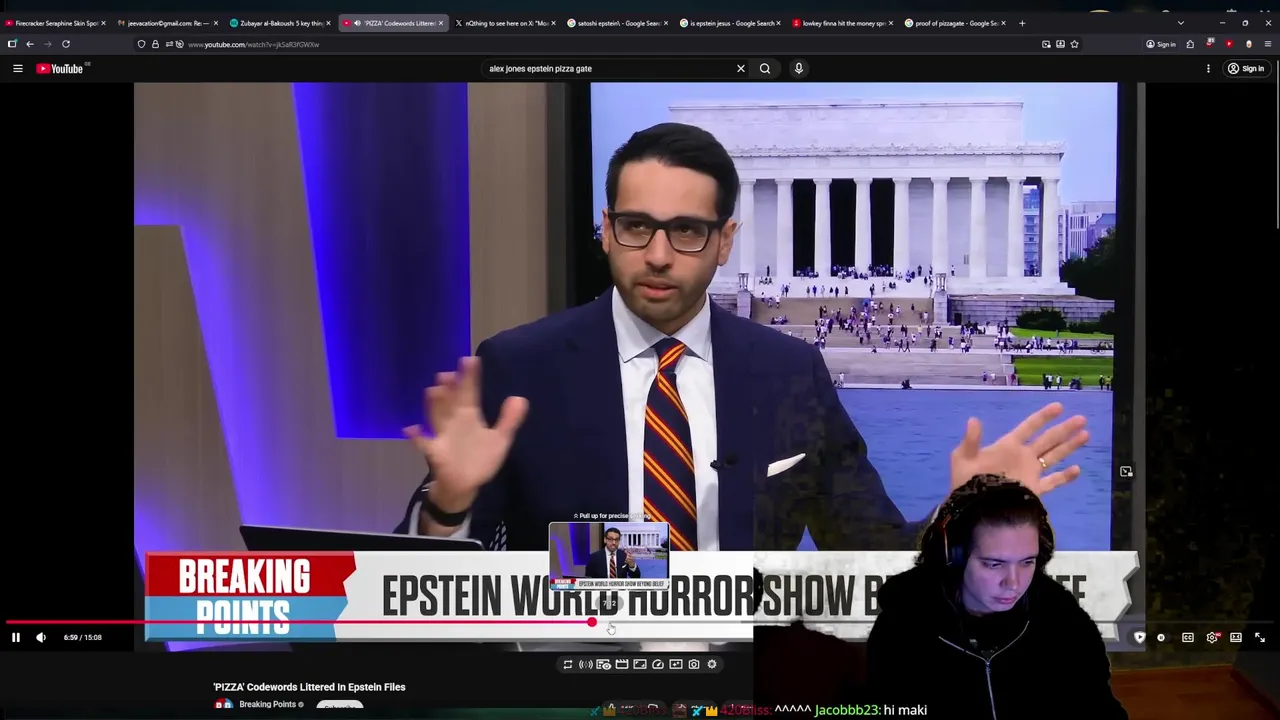The width and height of the screenshot is (1280, 720).
Task: Switch to the 'proof of pizzagate' tab
Action: click(x=954, y=23)
